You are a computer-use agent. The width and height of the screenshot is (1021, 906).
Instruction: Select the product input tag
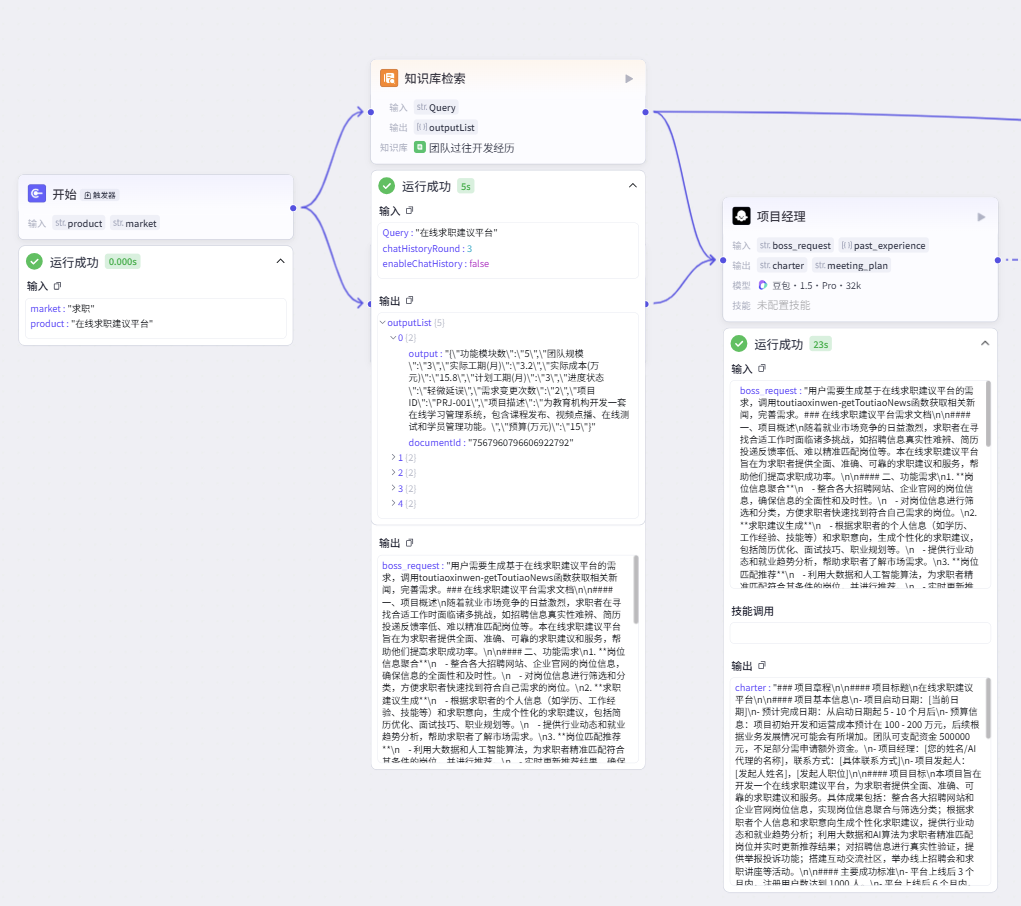[79, 223]
